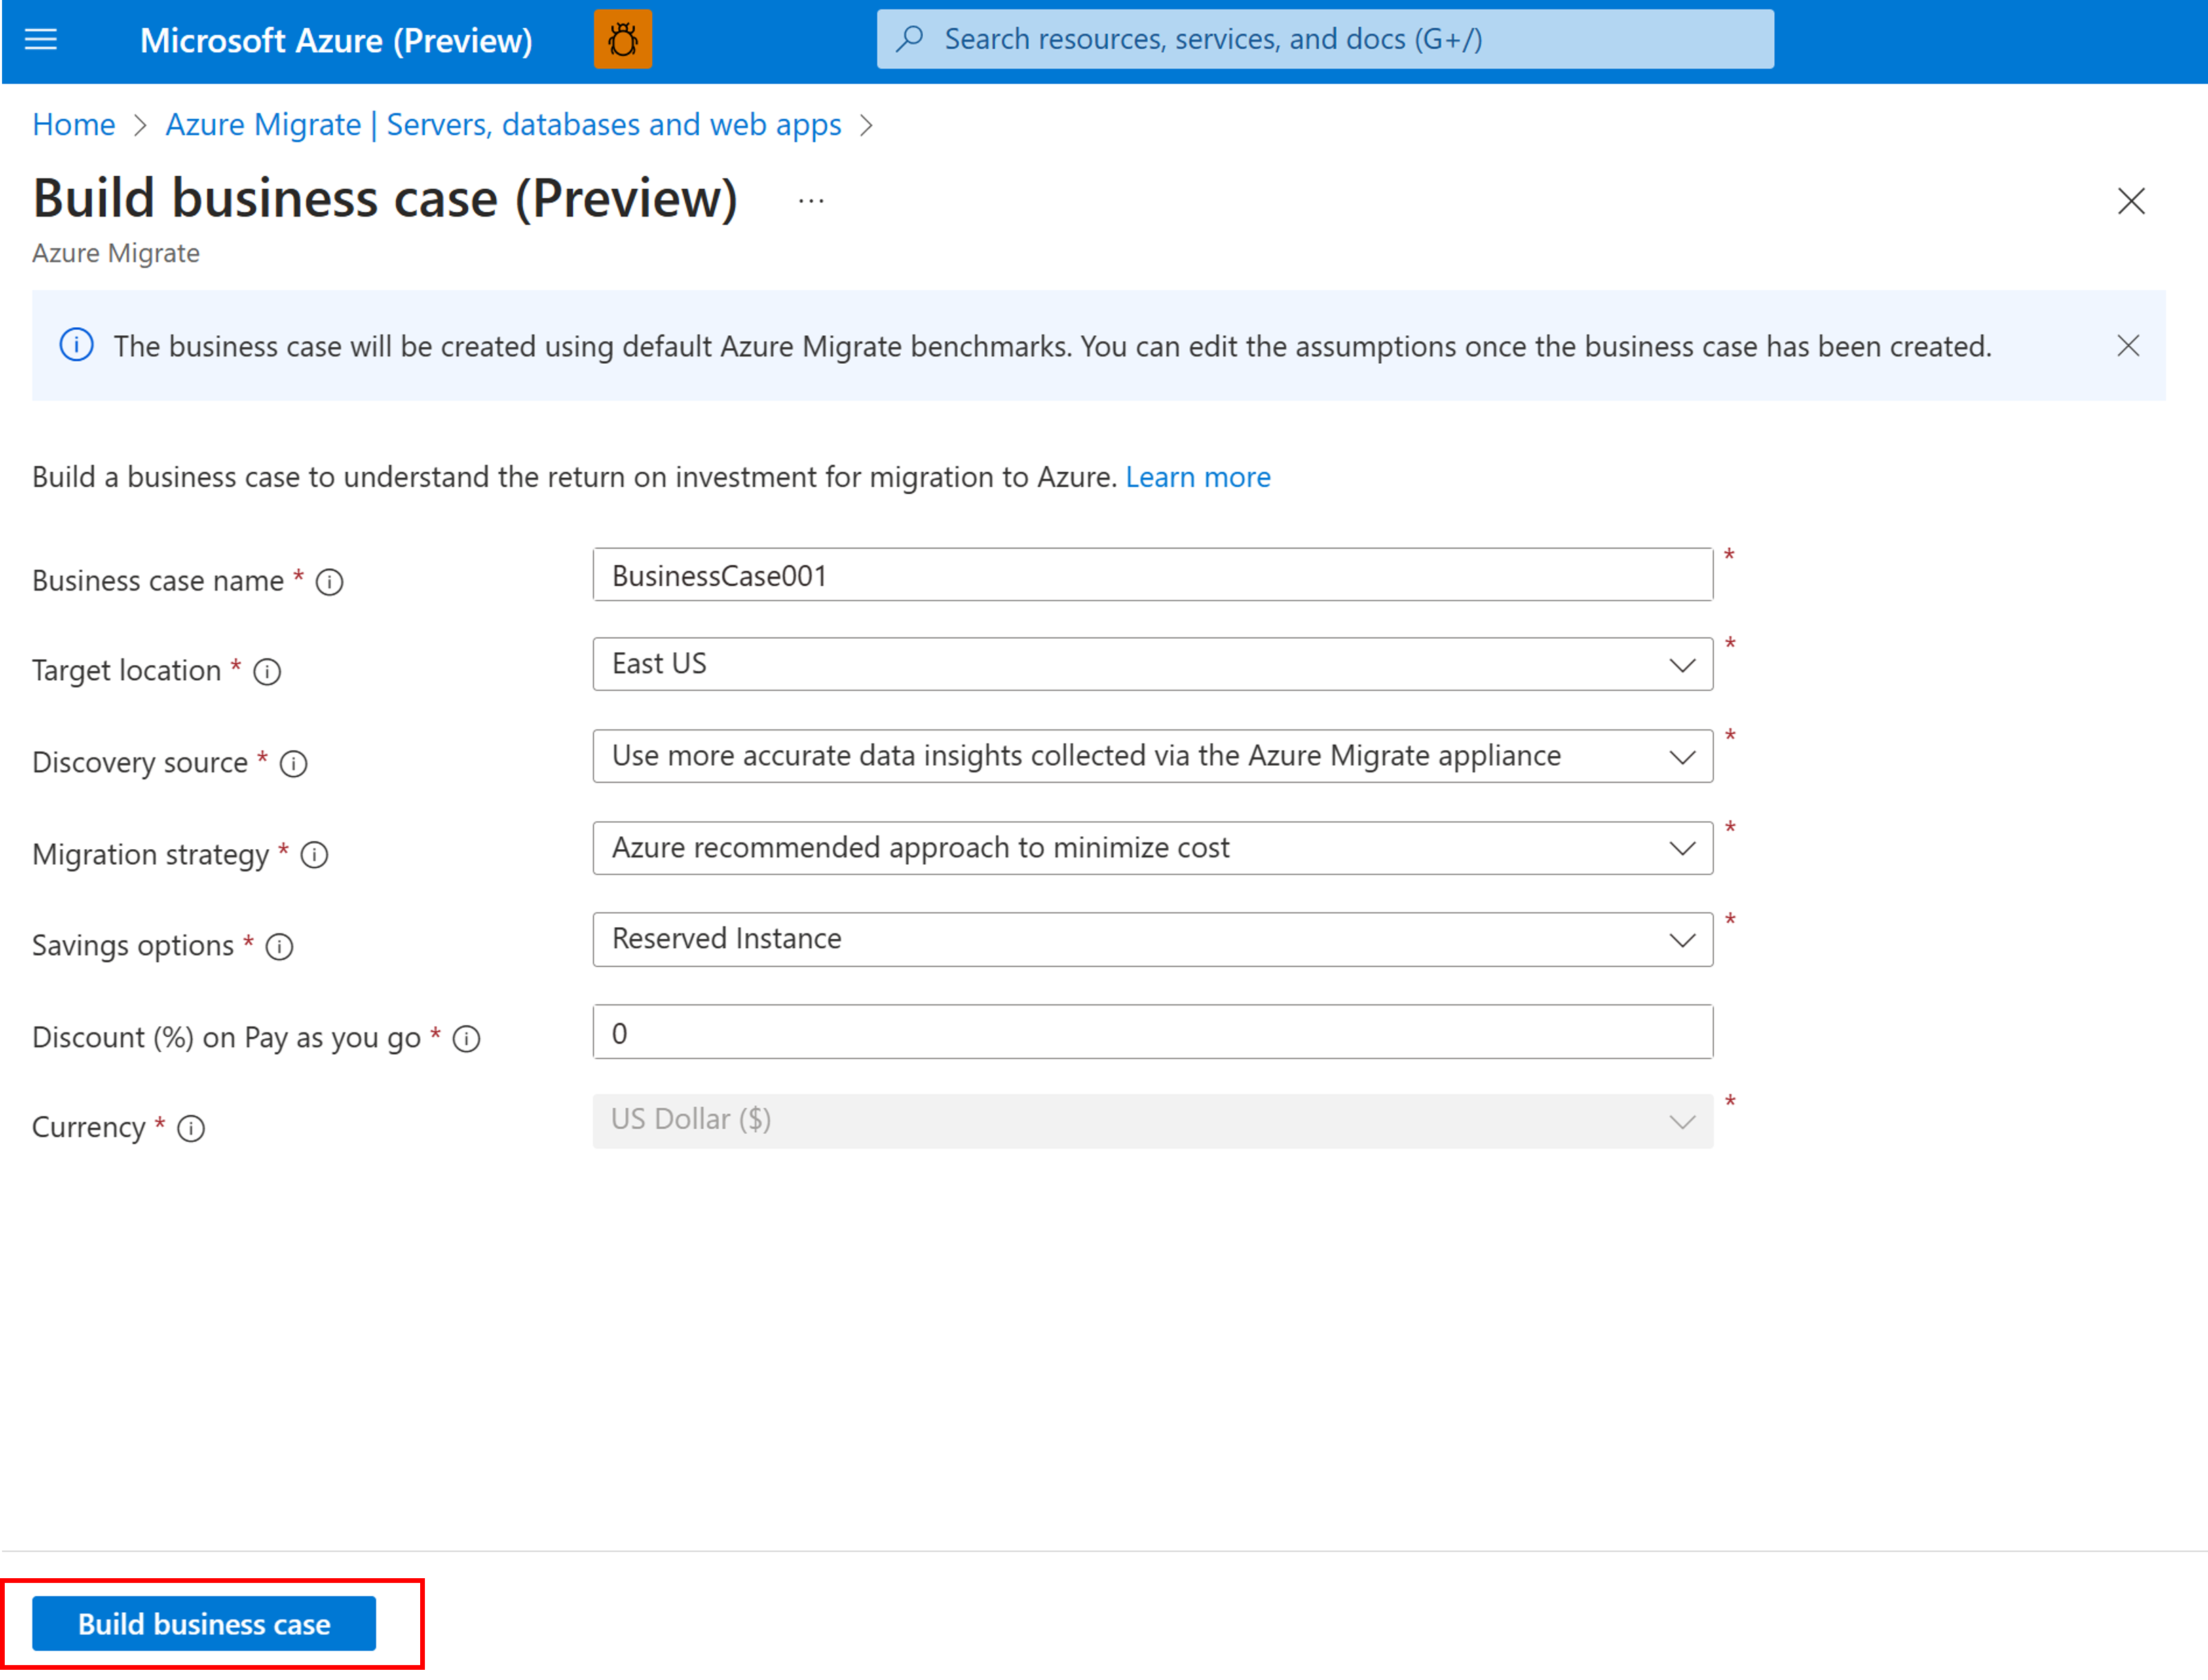The height and width of the screenshot is (1680, 2208).
Task: Expand the Savings options dropdown
Action: 1684,937
